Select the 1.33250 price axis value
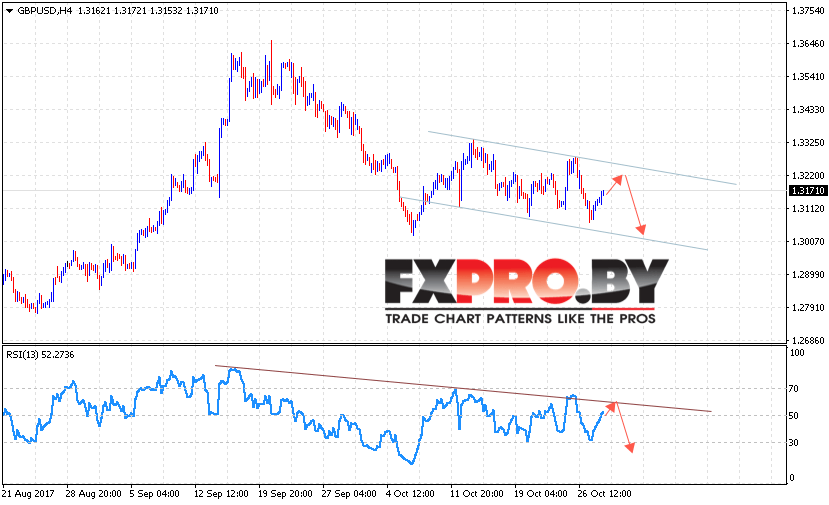 point(807,142)
